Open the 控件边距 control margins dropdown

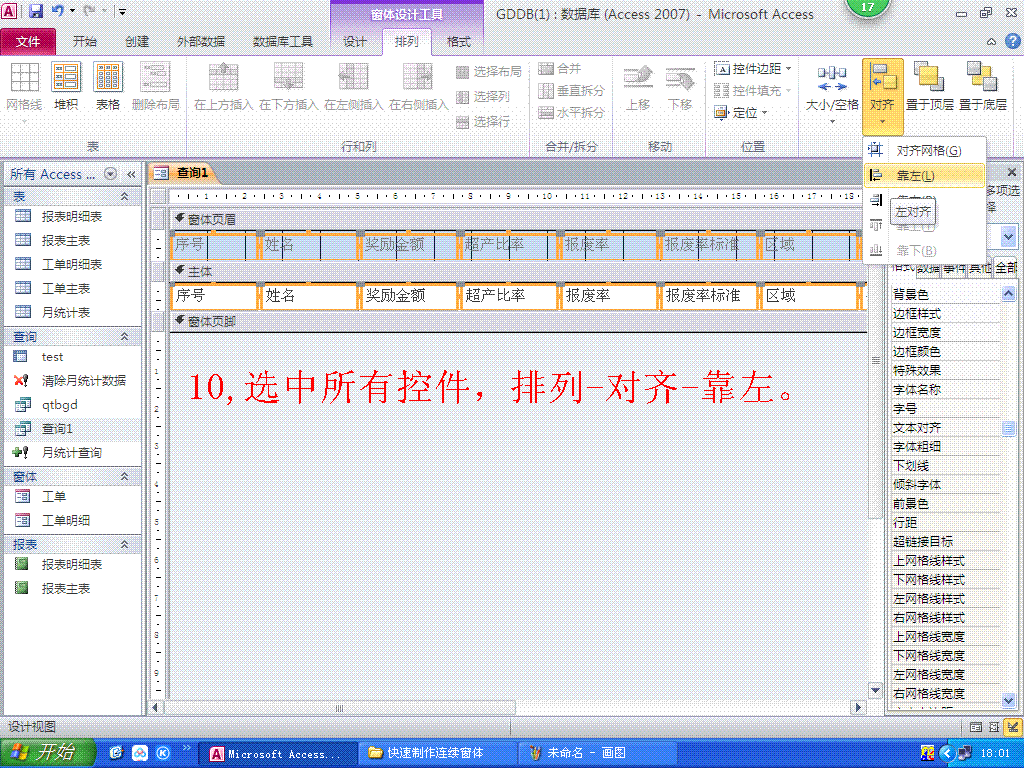tap(753, 69)
